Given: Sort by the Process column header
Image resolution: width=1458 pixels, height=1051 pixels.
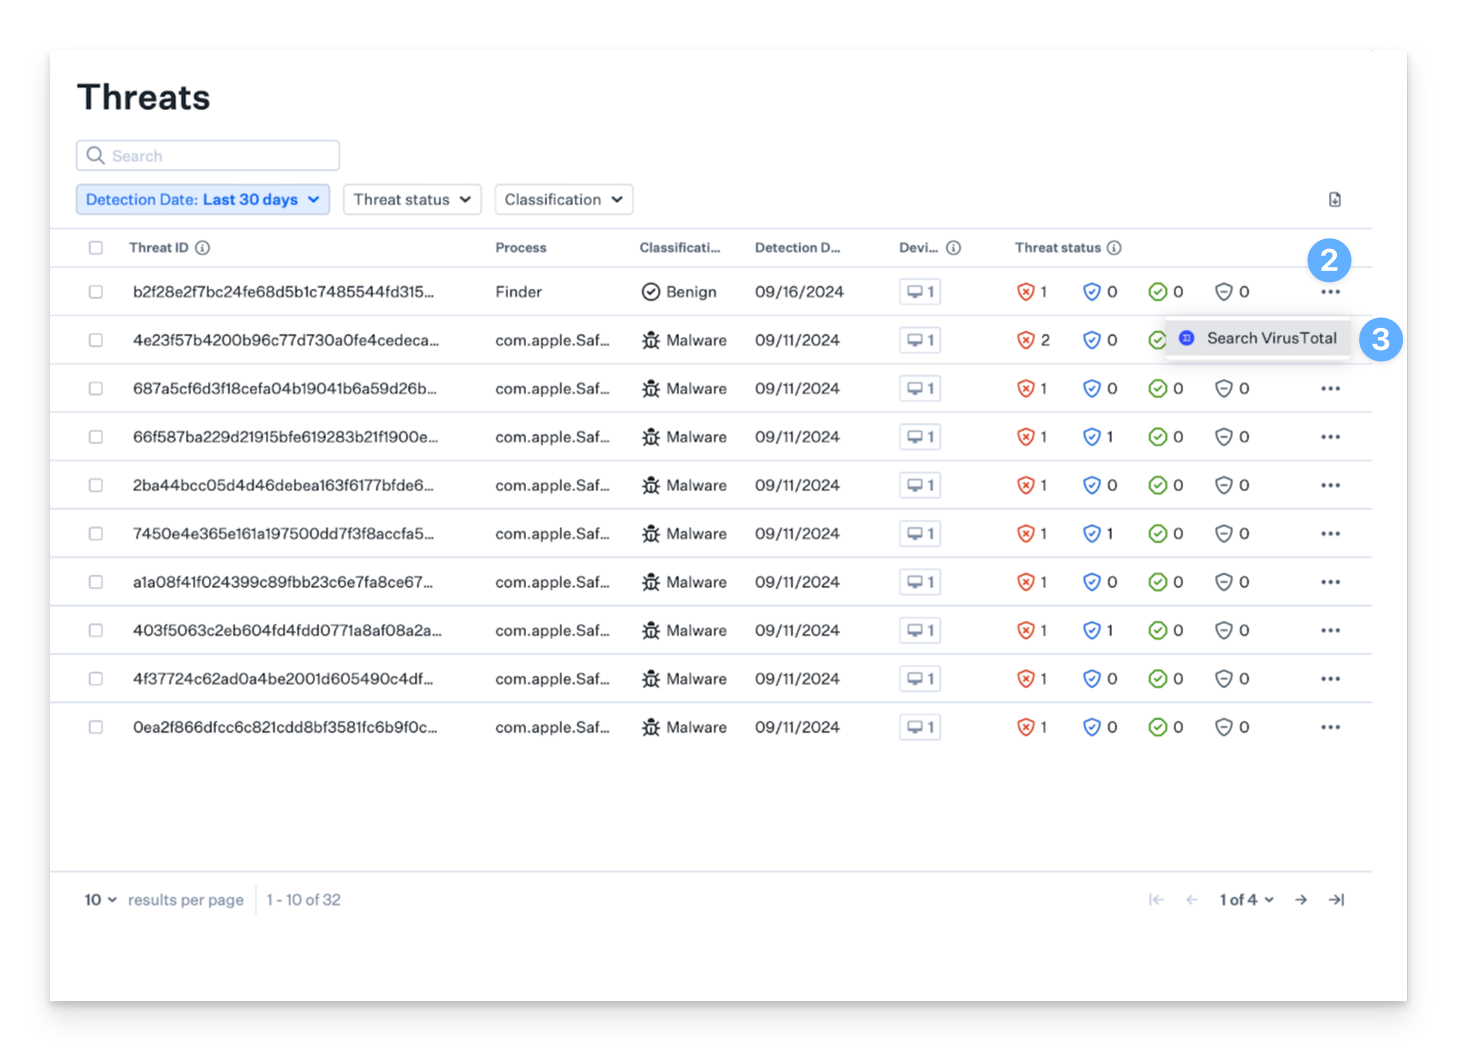Looking at the screenshot, I should click(x=521, y=248).
